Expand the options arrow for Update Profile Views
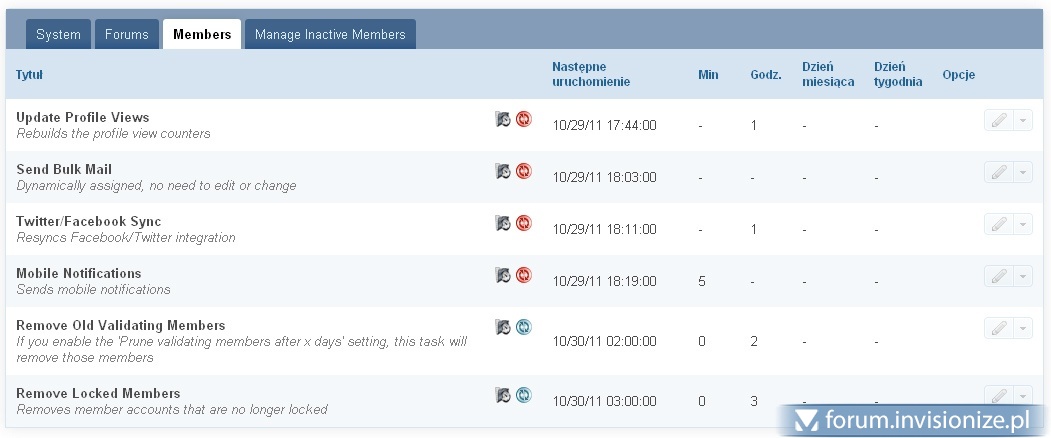Viewport: 1051px width, 438px height. tap(1022, 121)
